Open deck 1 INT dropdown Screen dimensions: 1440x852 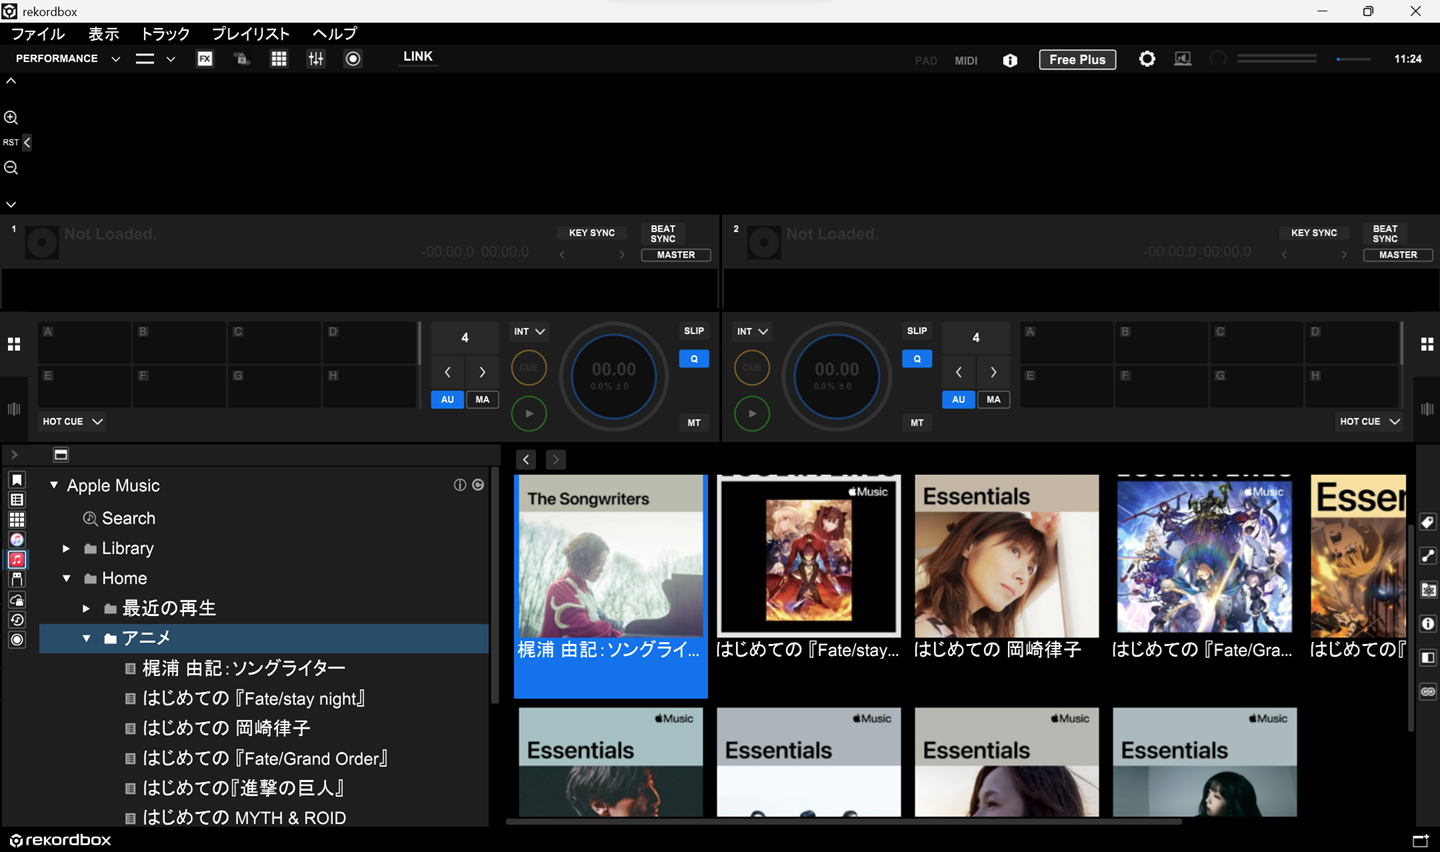tap(530, 331)
